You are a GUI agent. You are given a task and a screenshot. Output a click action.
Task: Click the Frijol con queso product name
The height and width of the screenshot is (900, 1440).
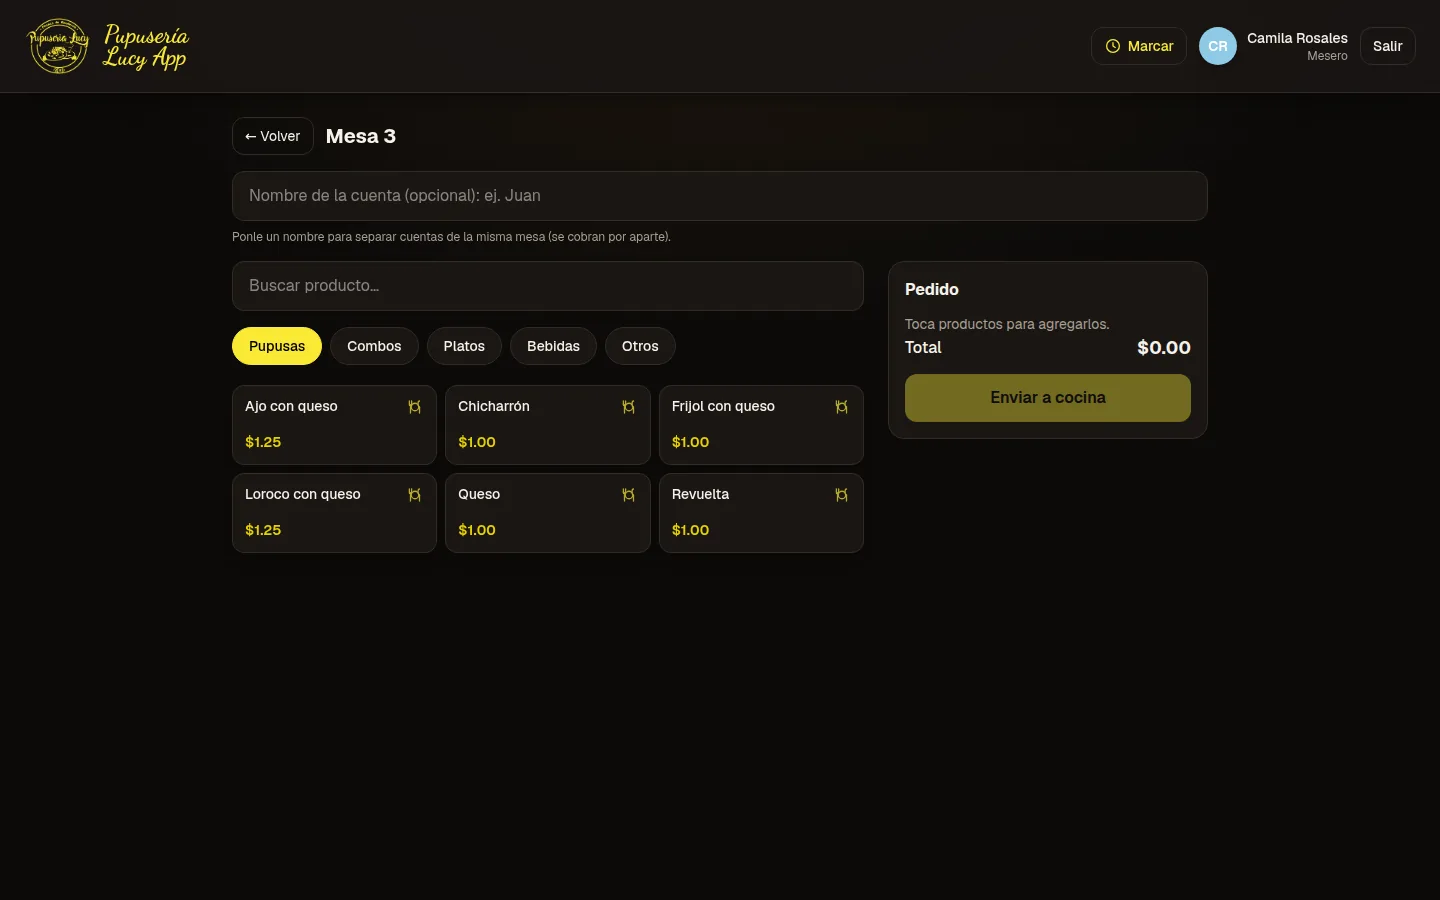tap(723, 406)
